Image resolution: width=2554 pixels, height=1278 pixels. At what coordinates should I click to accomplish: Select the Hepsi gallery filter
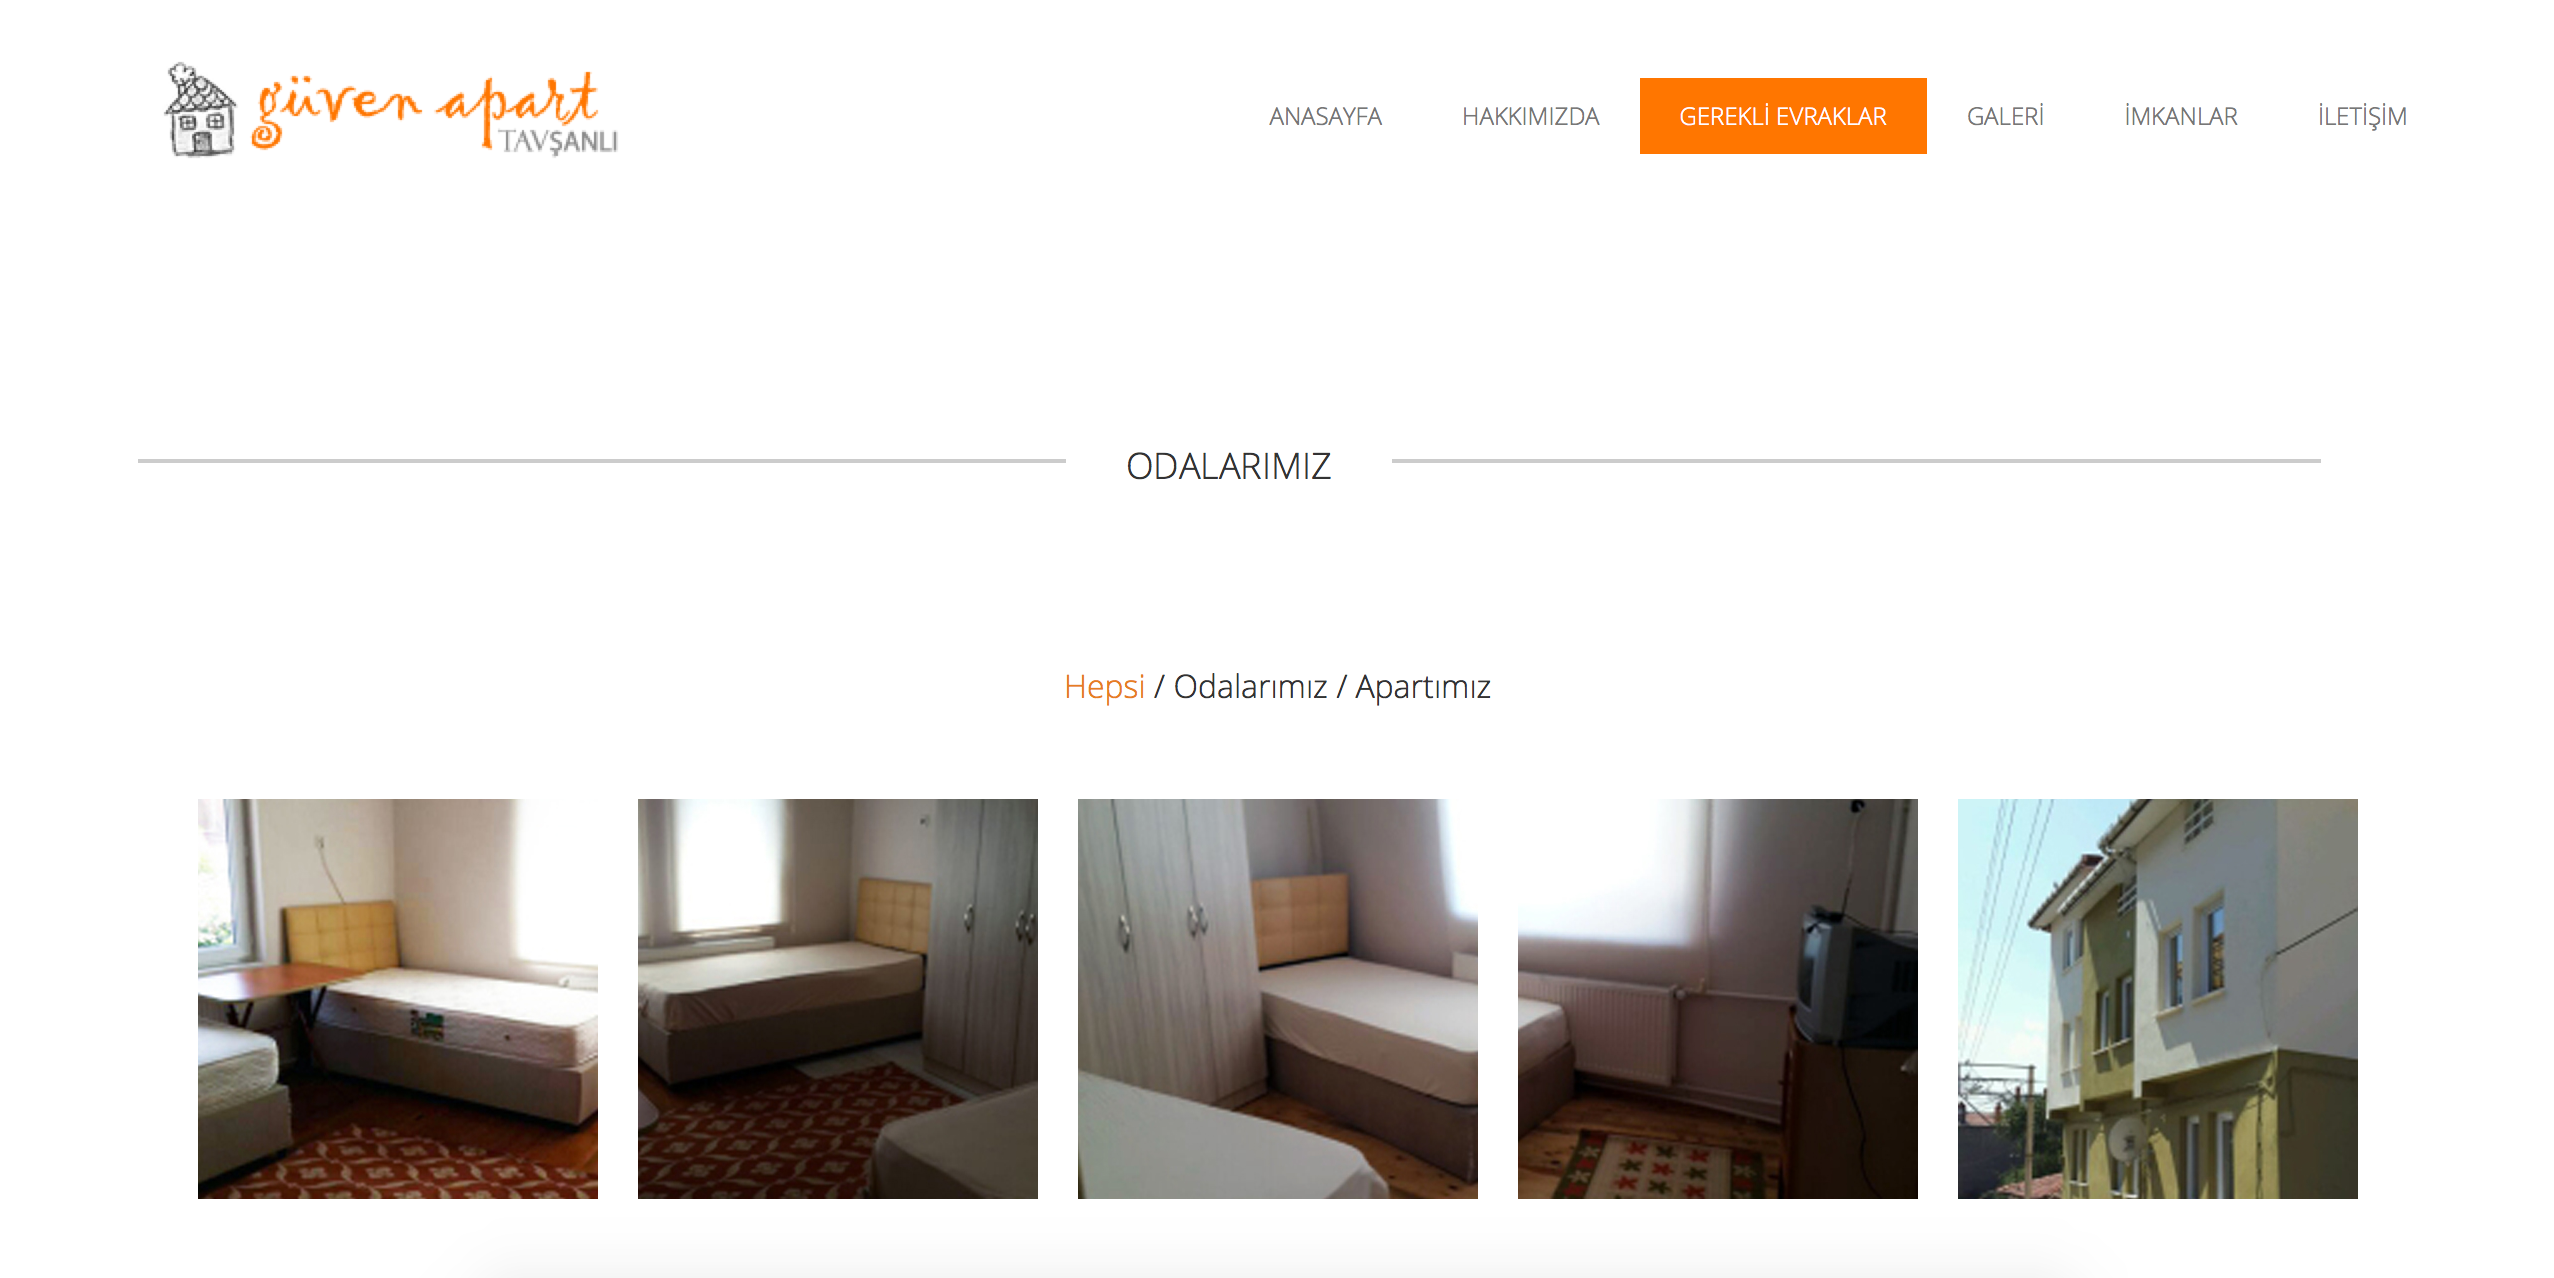[x=1104, y=687]
